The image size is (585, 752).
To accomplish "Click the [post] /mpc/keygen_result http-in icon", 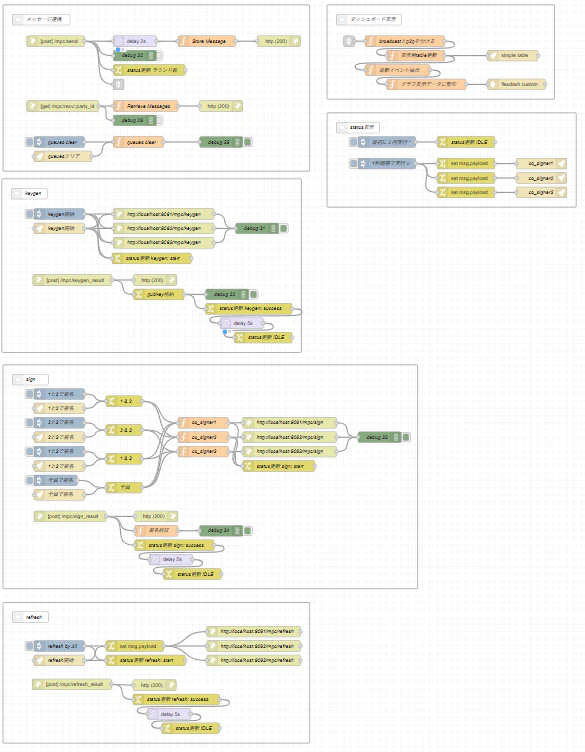I will (x=38, y=280).
